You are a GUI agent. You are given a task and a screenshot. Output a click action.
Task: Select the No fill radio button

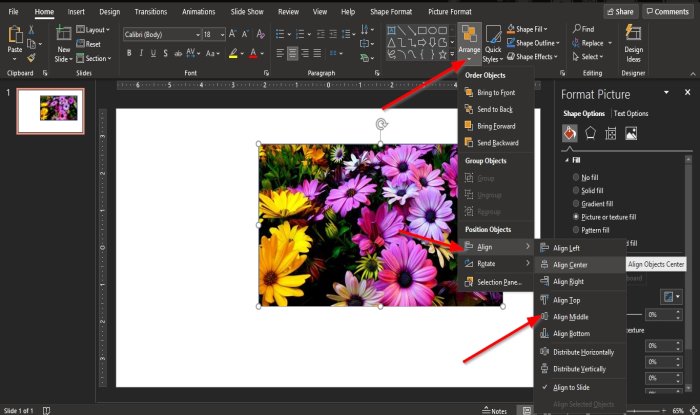[577, 177]
